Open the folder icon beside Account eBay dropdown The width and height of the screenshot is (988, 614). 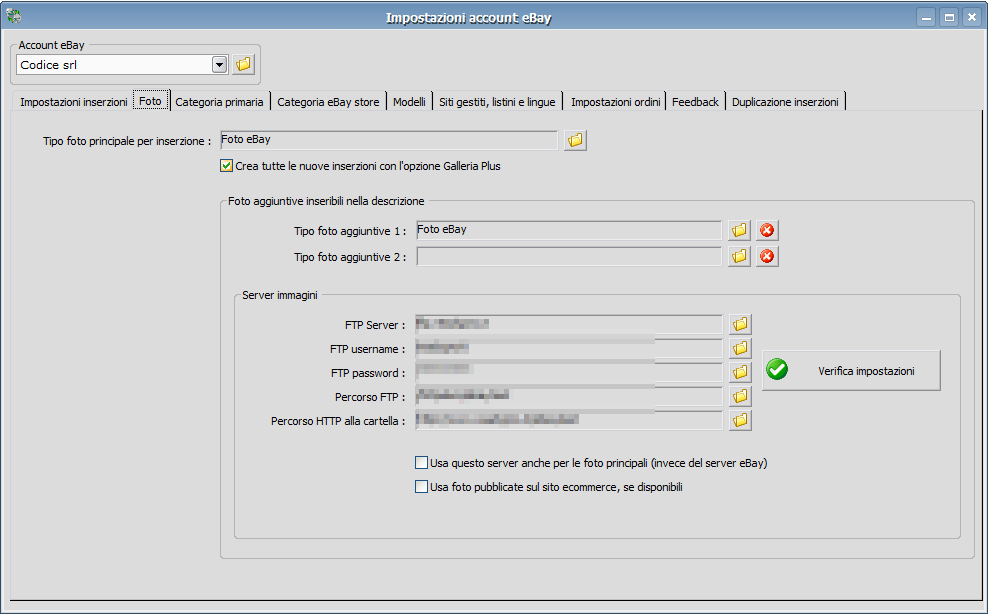click(243, 64)
